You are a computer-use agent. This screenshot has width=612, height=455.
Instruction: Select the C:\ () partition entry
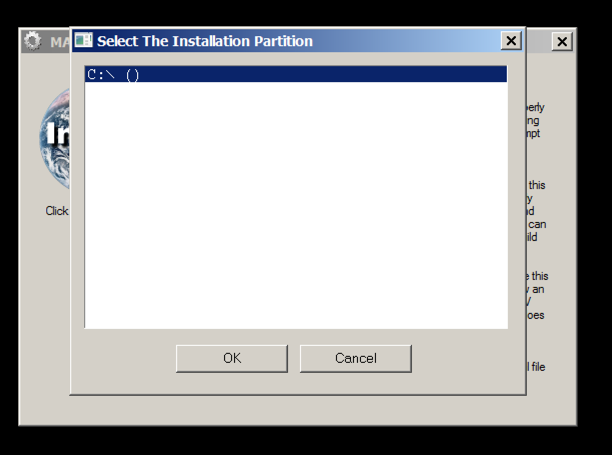coord(112,75)
